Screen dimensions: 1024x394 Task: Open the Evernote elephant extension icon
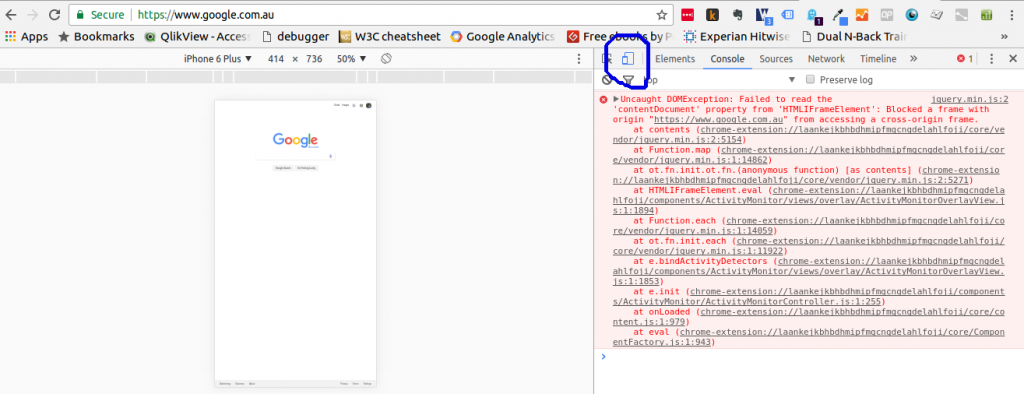click(x=737, y=14)
